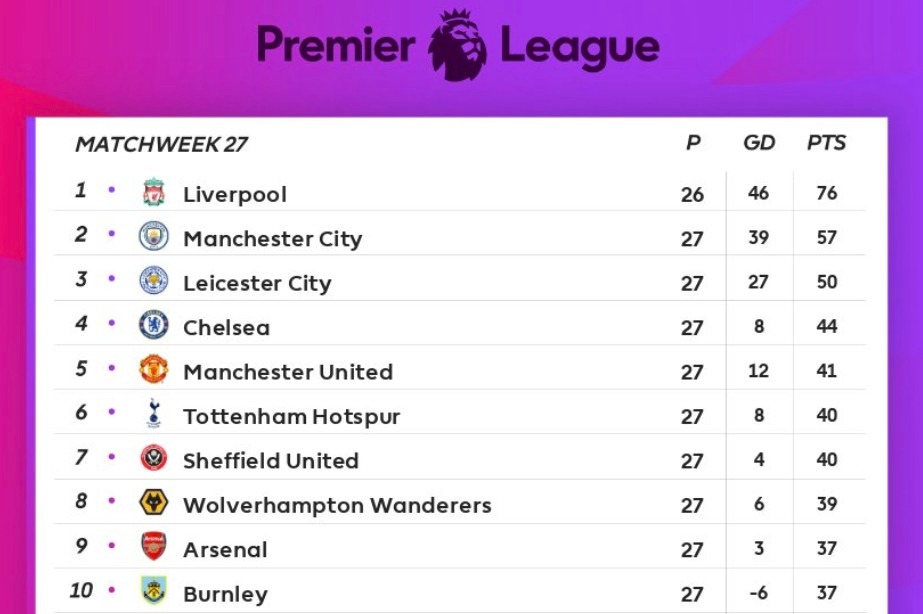Click the MATCHWEEK 27 heading

161,144
